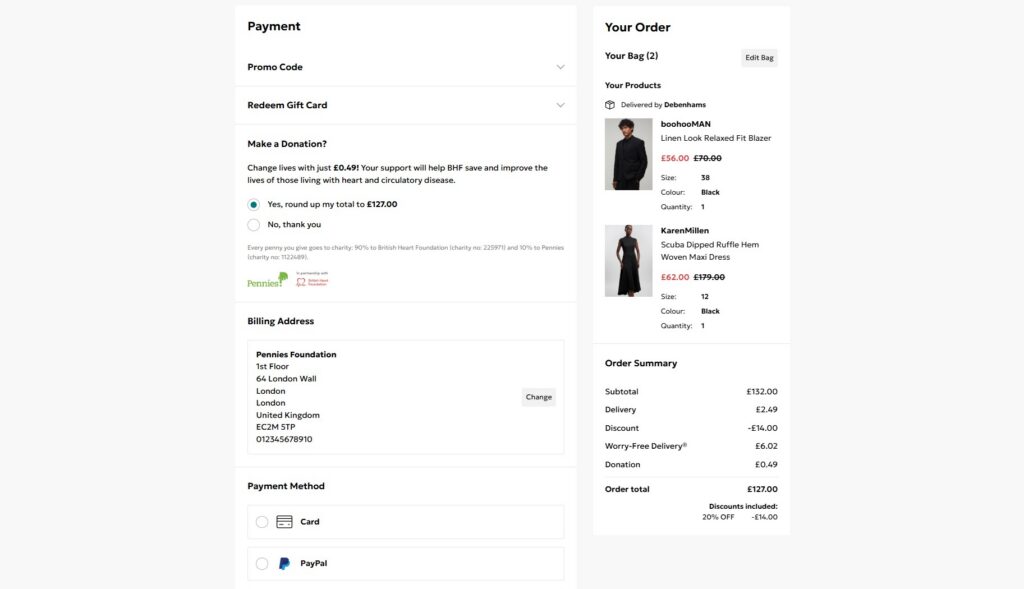
Task: Click the British Heart Foundation logo
Action: (311, 280)
